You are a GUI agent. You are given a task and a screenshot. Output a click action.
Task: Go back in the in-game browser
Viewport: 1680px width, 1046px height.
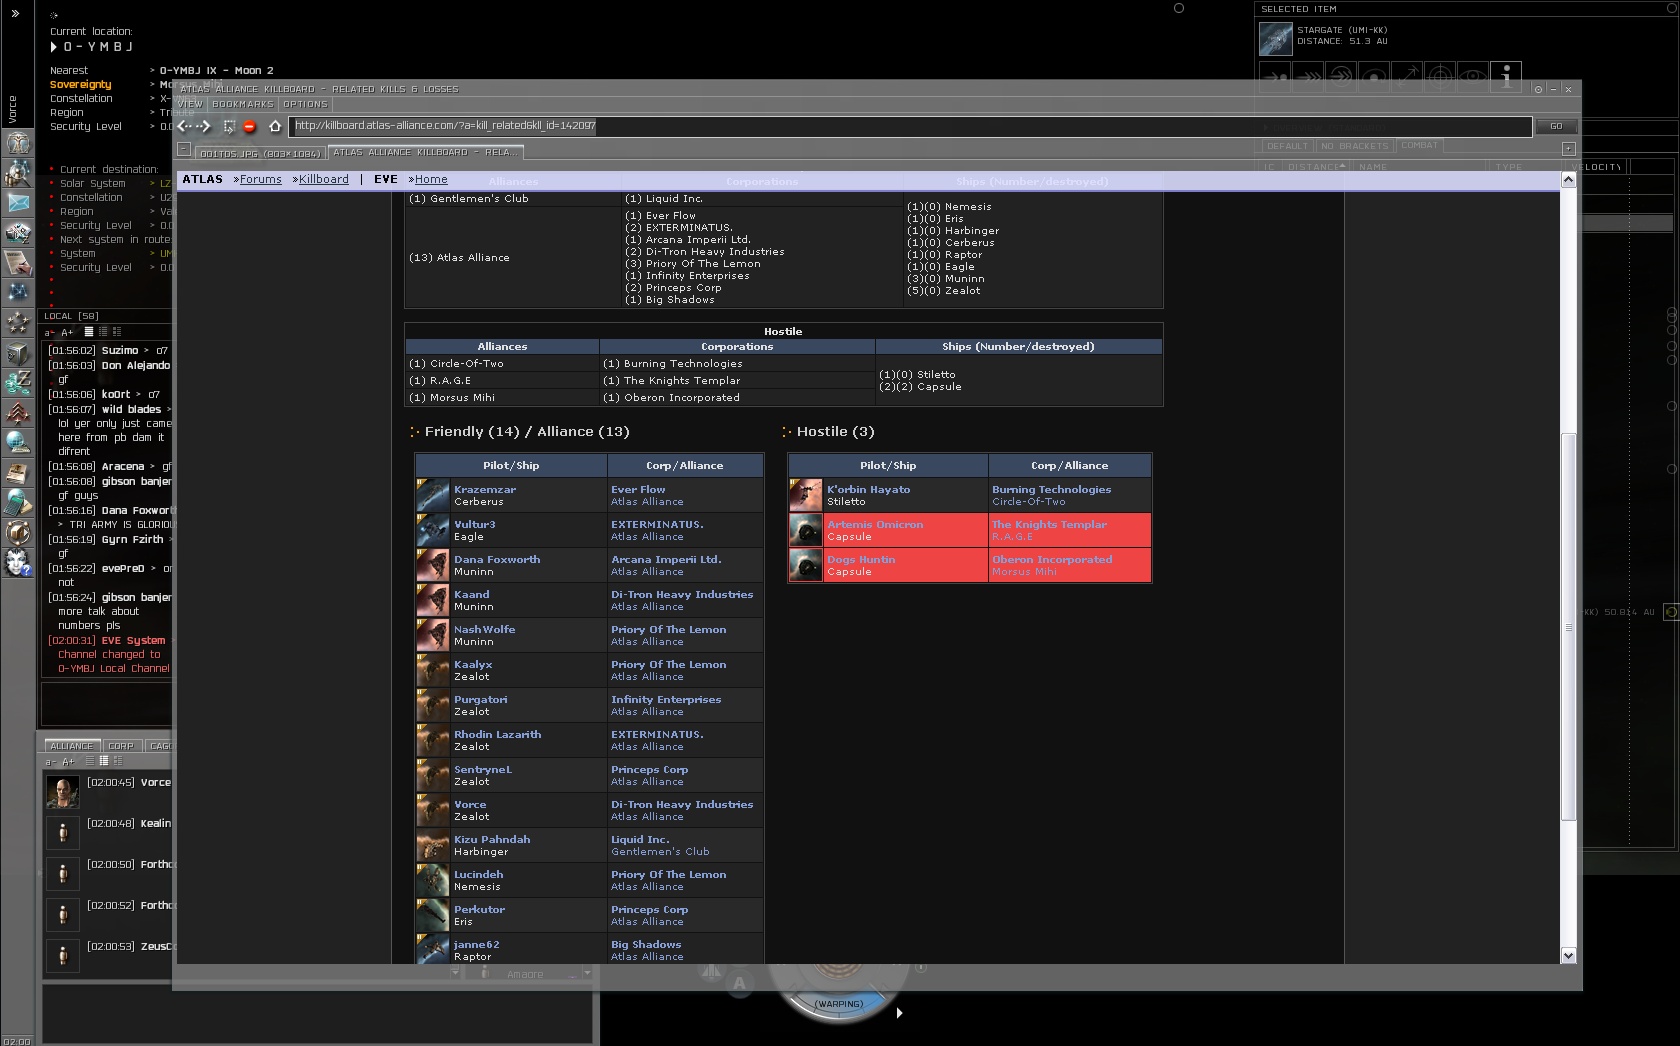[x=183, y=126]
